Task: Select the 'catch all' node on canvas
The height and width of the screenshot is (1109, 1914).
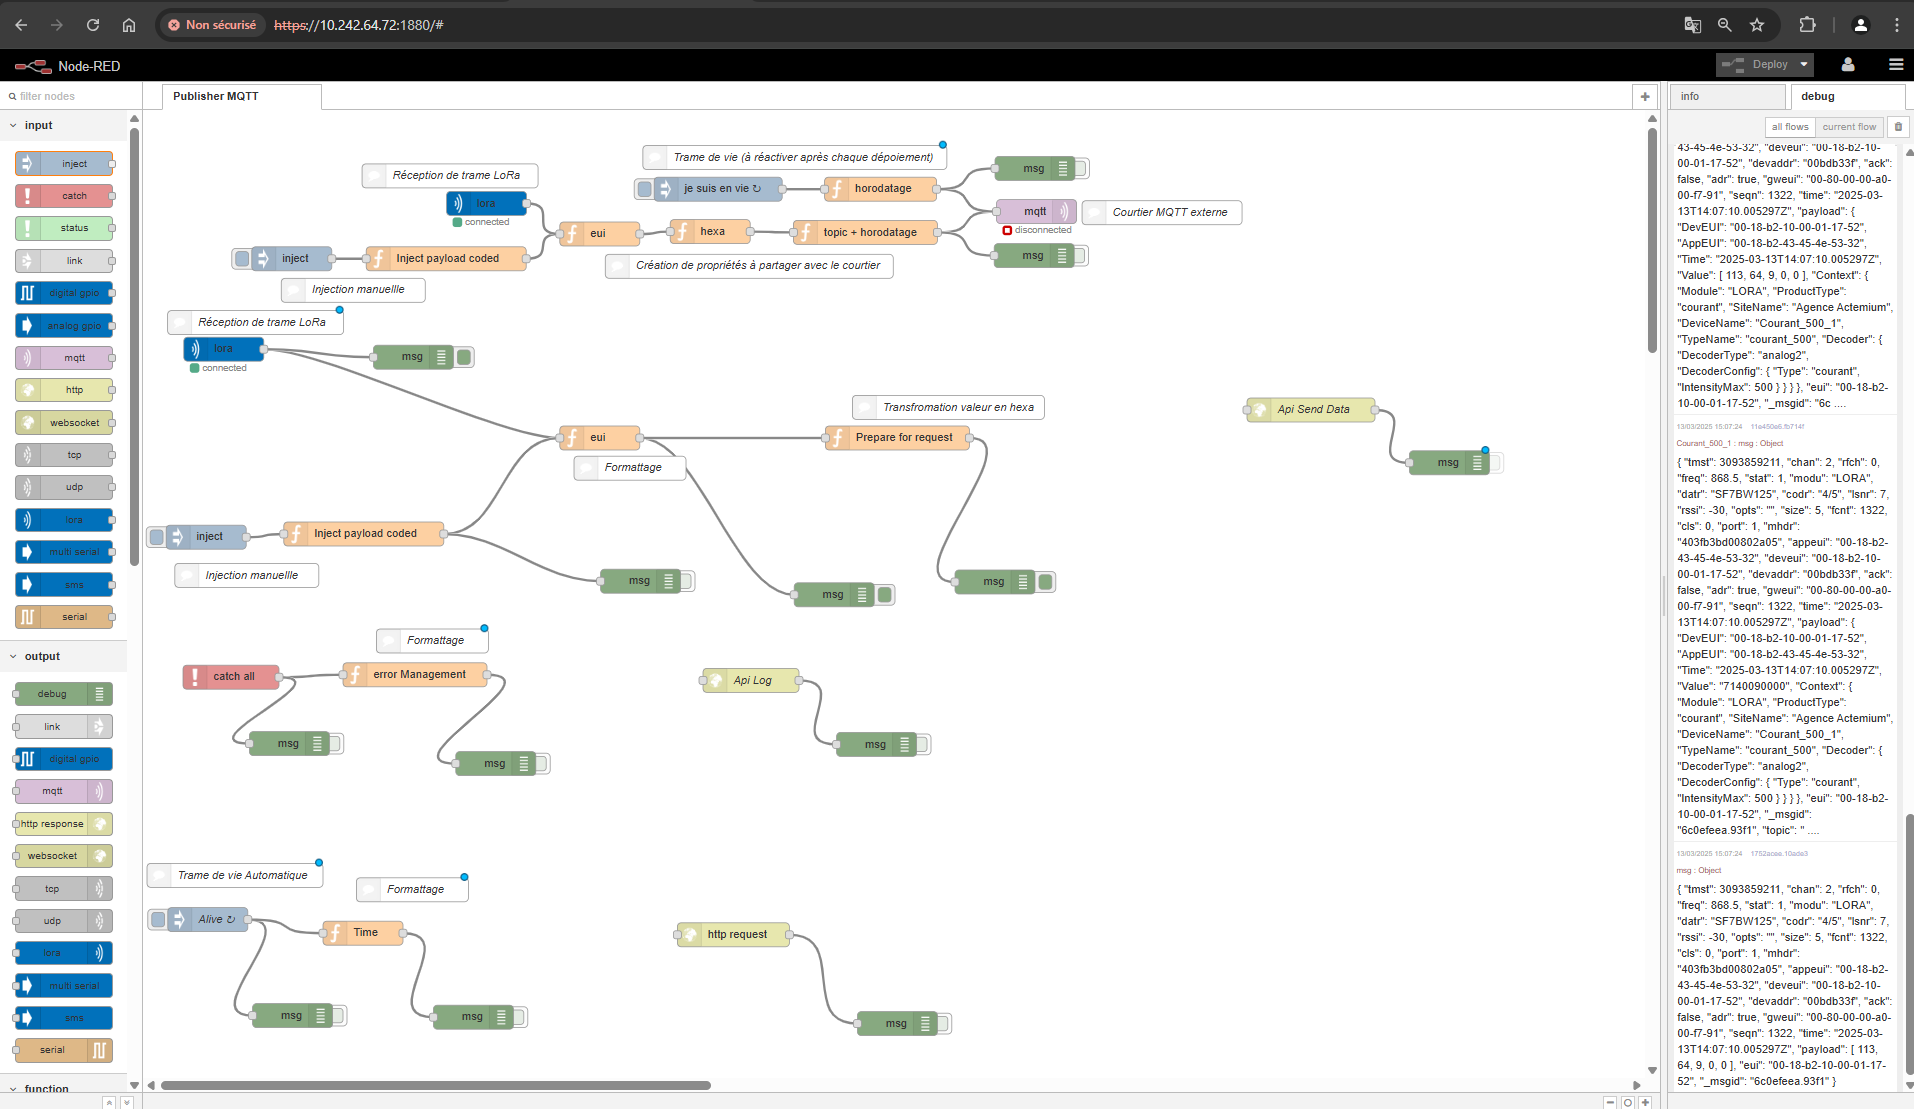Action: [x=231, y=677]
